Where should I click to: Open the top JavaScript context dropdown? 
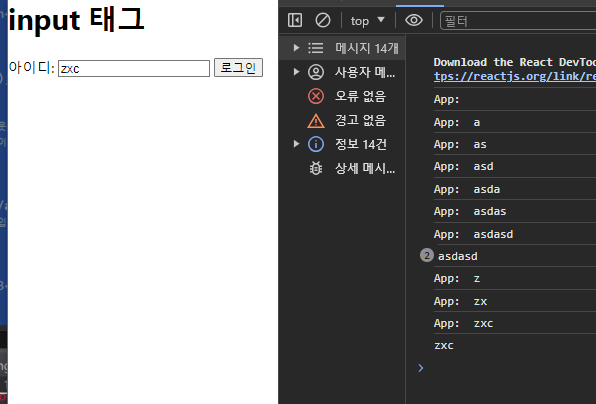tap(368, 21)
